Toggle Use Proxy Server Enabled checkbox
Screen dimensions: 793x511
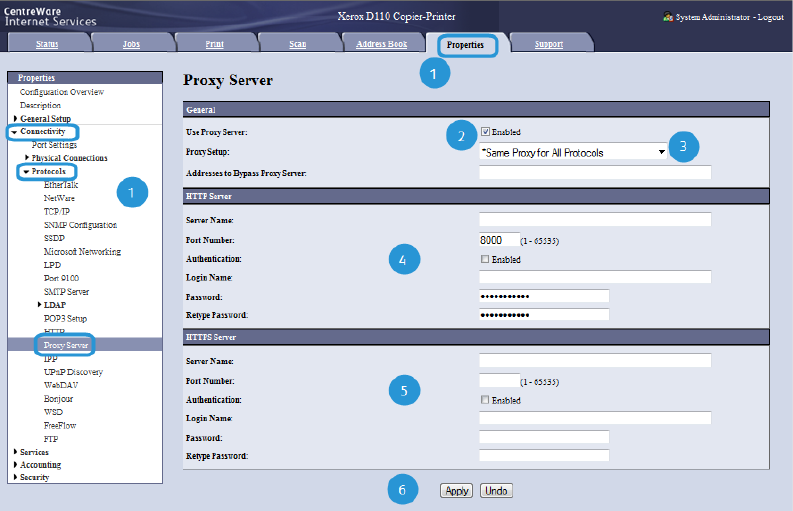pos(485,132)
